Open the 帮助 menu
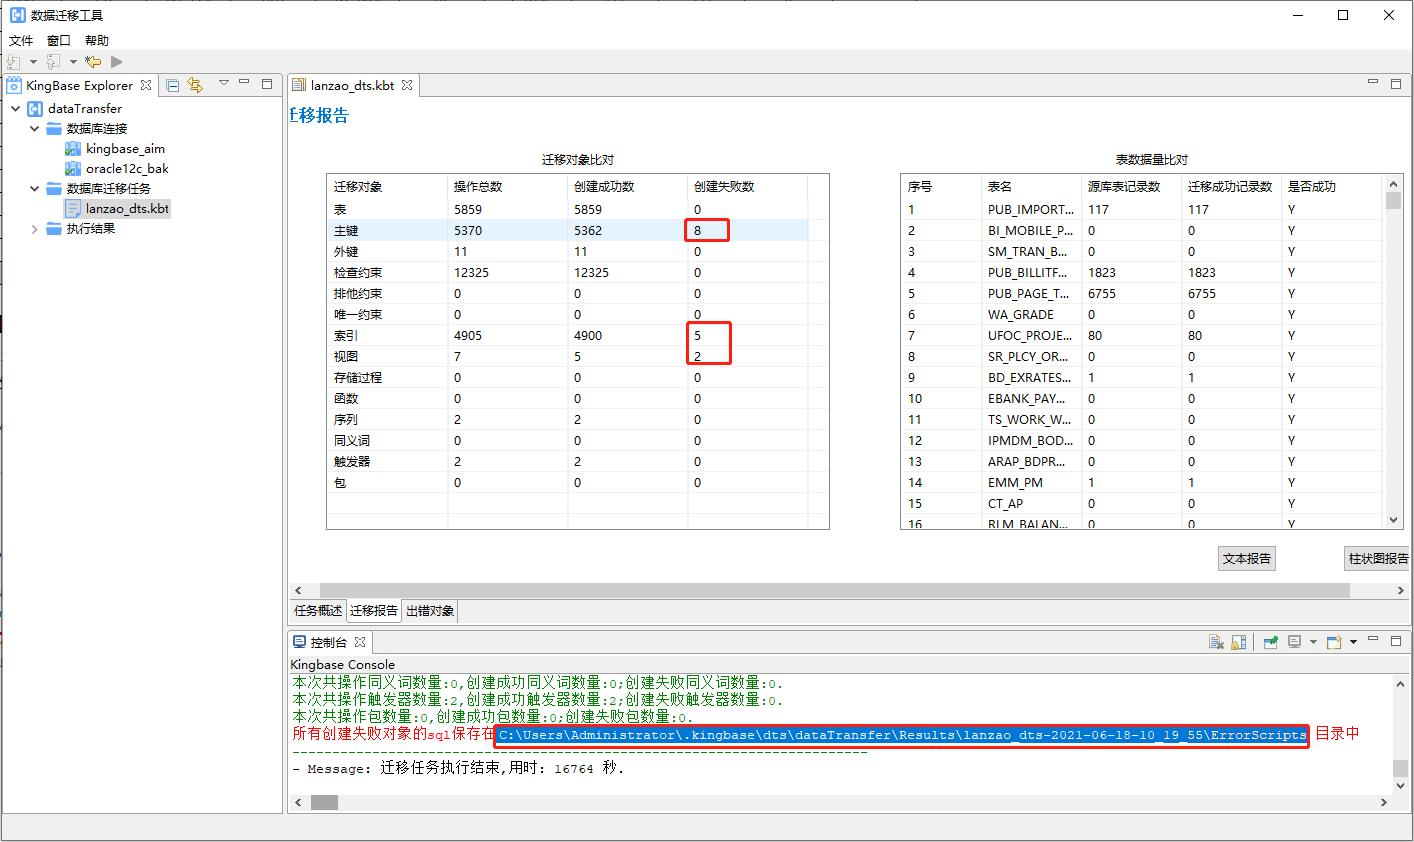The width and height of the screenshot is (1414, 842). pos(97,40)
